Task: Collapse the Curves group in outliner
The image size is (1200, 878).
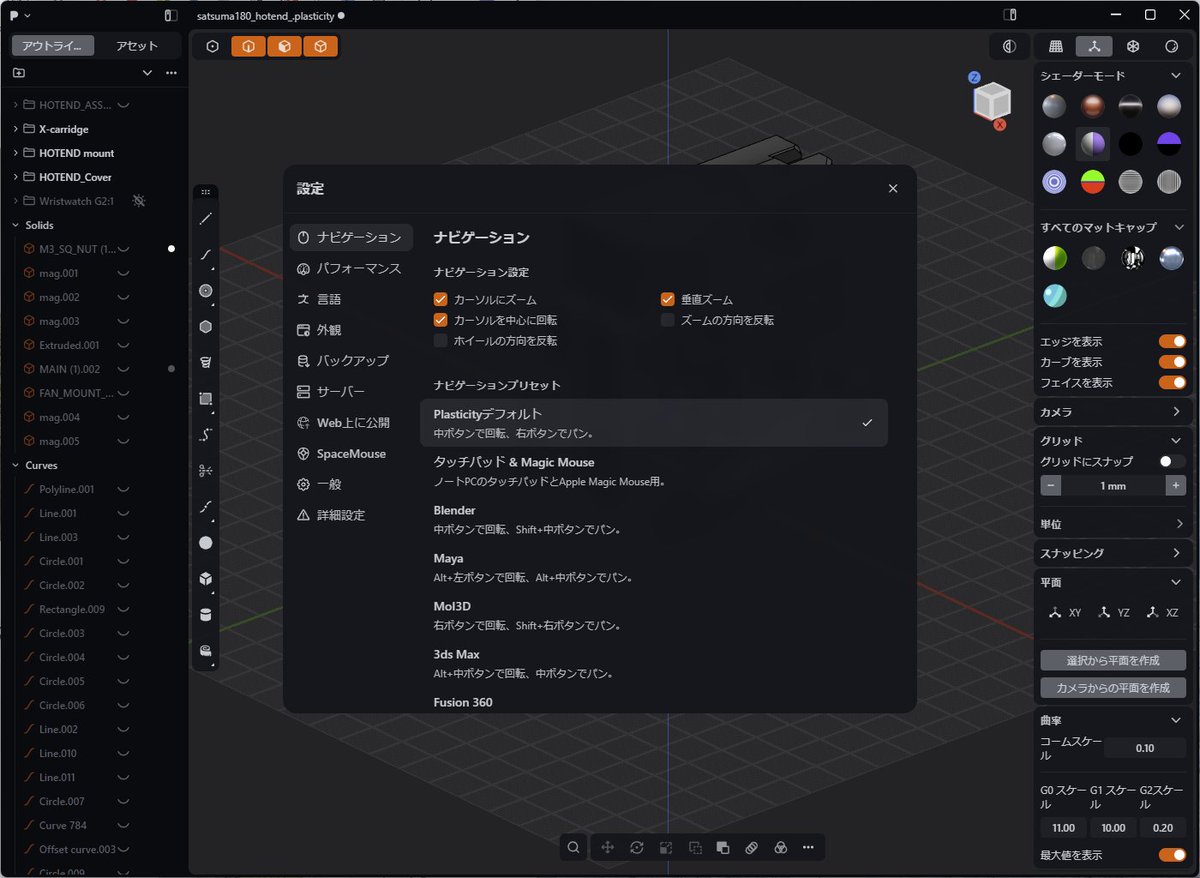Action: [x=16, y=465]
